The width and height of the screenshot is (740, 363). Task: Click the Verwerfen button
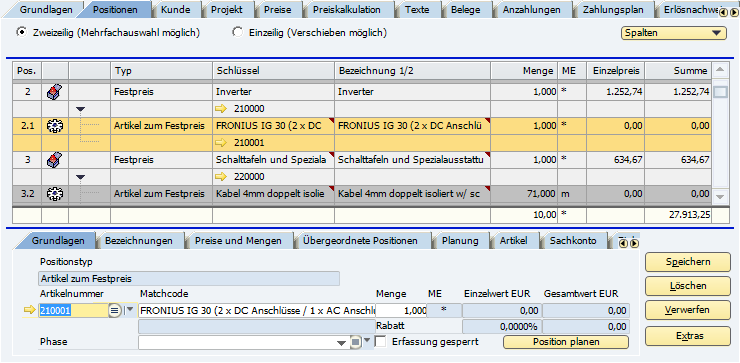click(688, 311)
